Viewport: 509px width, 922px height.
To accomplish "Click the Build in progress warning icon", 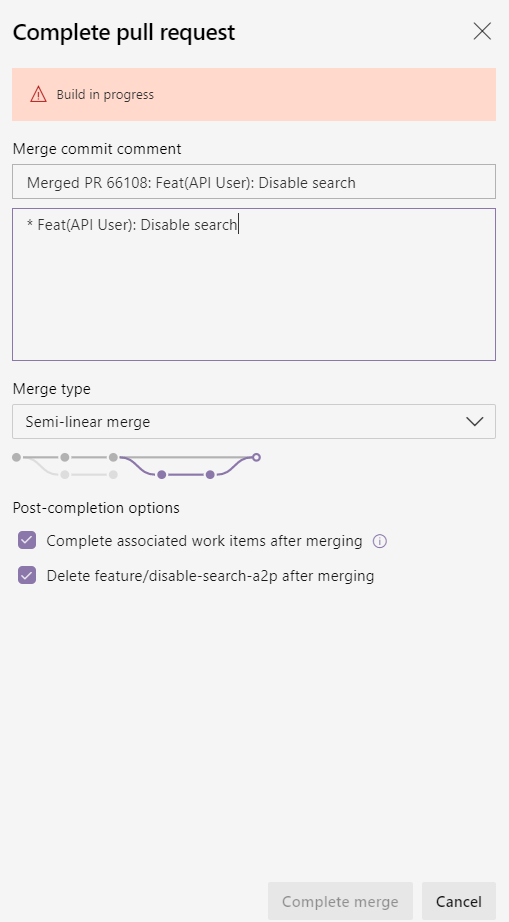I will [38, 94].
